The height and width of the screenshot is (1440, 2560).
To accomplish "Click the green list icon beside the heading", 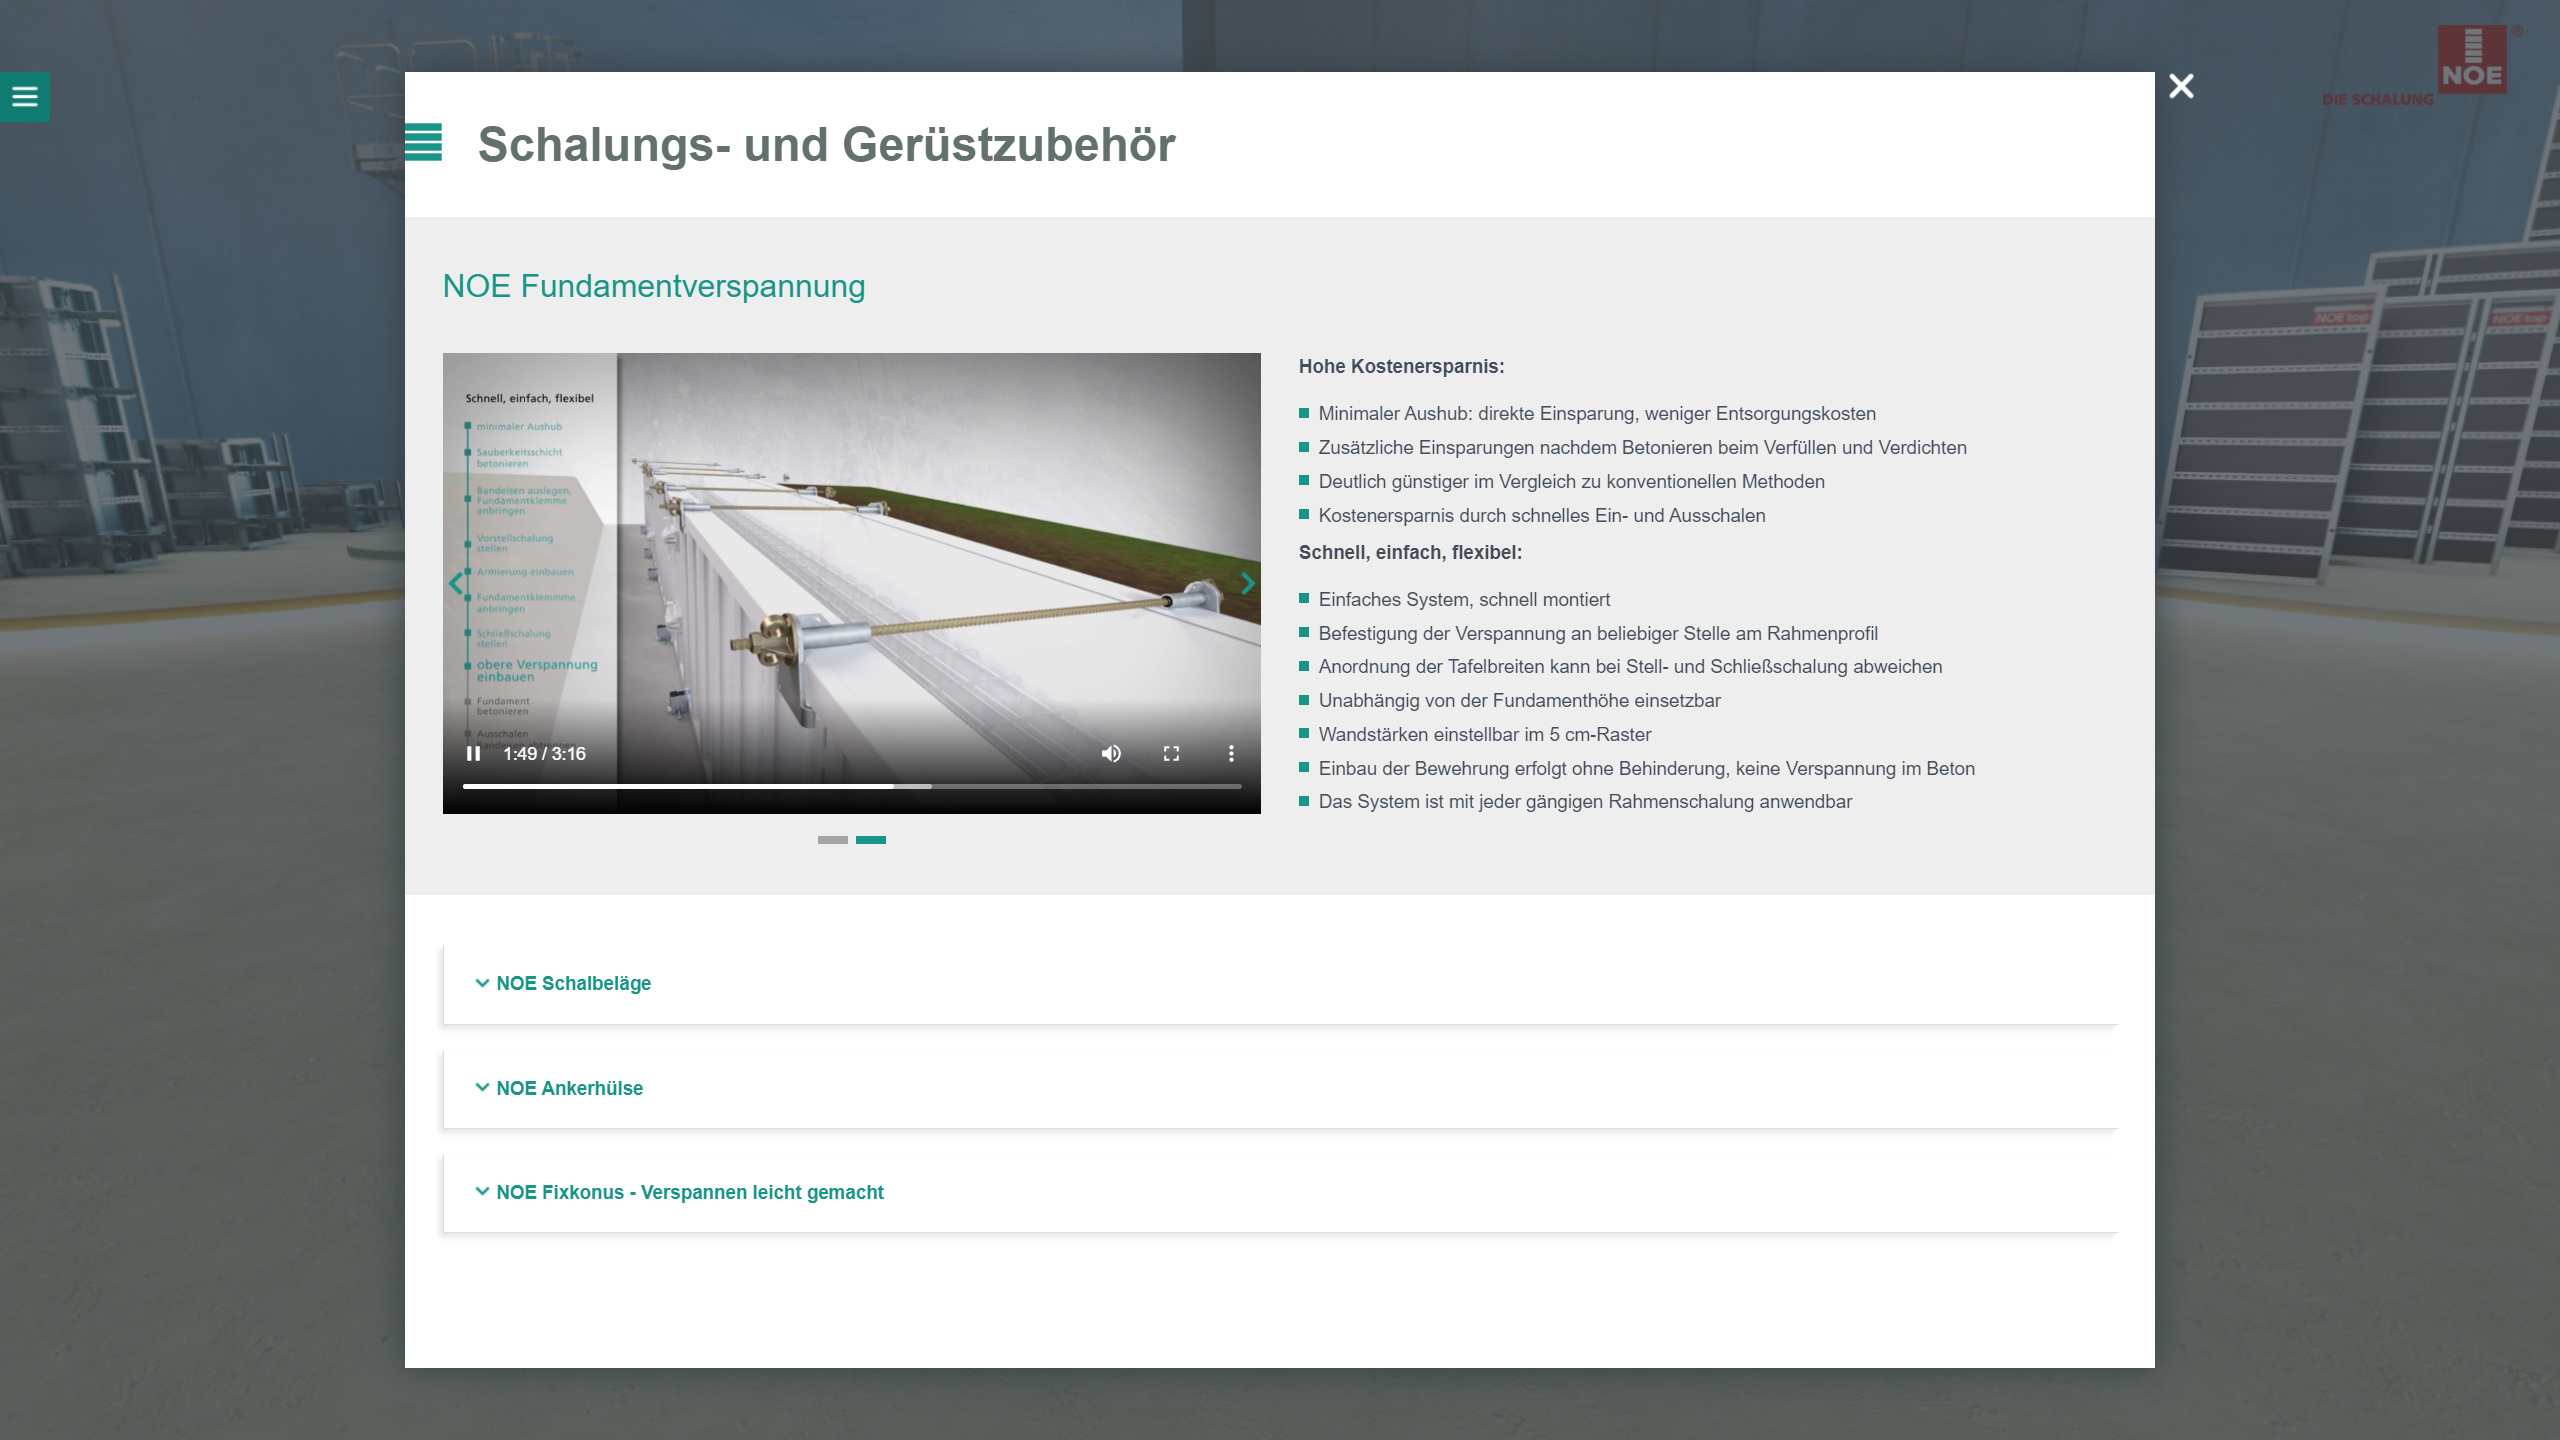I will point(423,142).
